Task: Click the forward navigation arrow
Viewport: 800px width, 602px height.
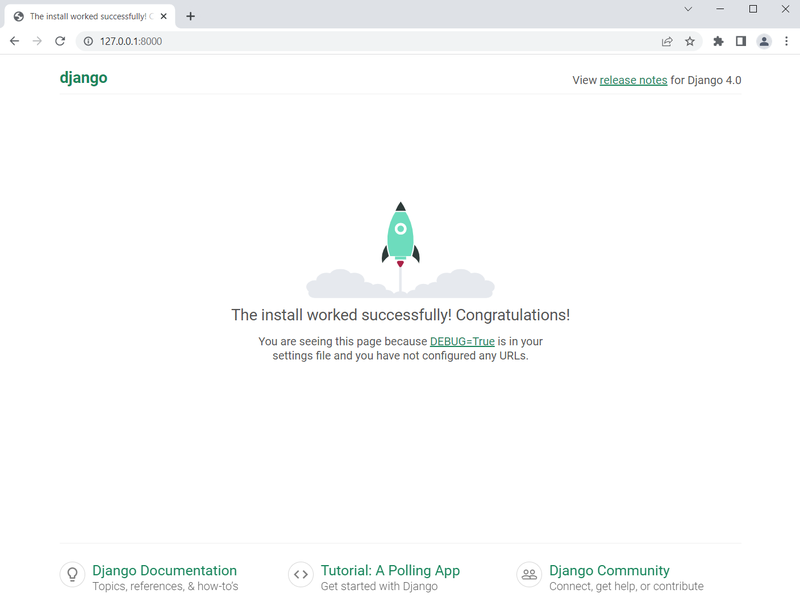Action: coord(37,41)
